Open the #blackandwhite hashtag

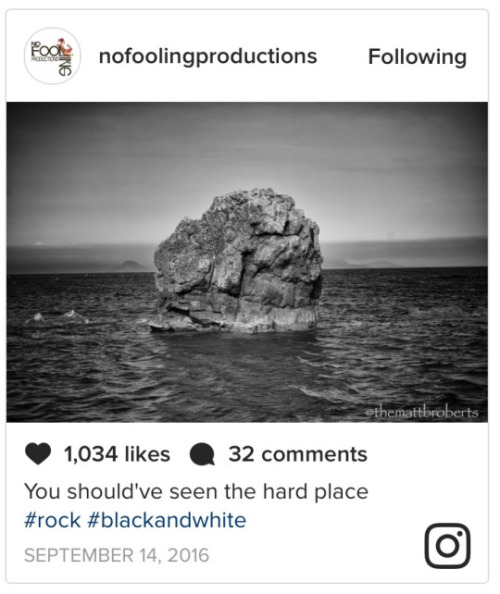tap(167, 520)
